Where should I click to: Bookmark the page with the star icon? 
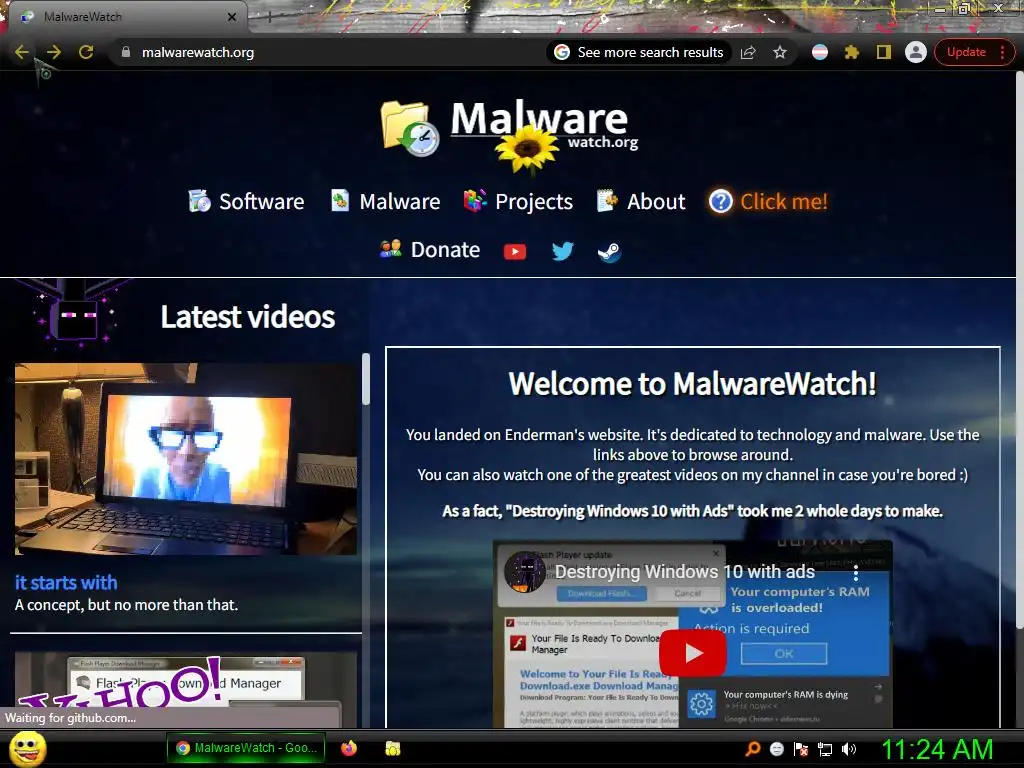[x=780, y=52]
